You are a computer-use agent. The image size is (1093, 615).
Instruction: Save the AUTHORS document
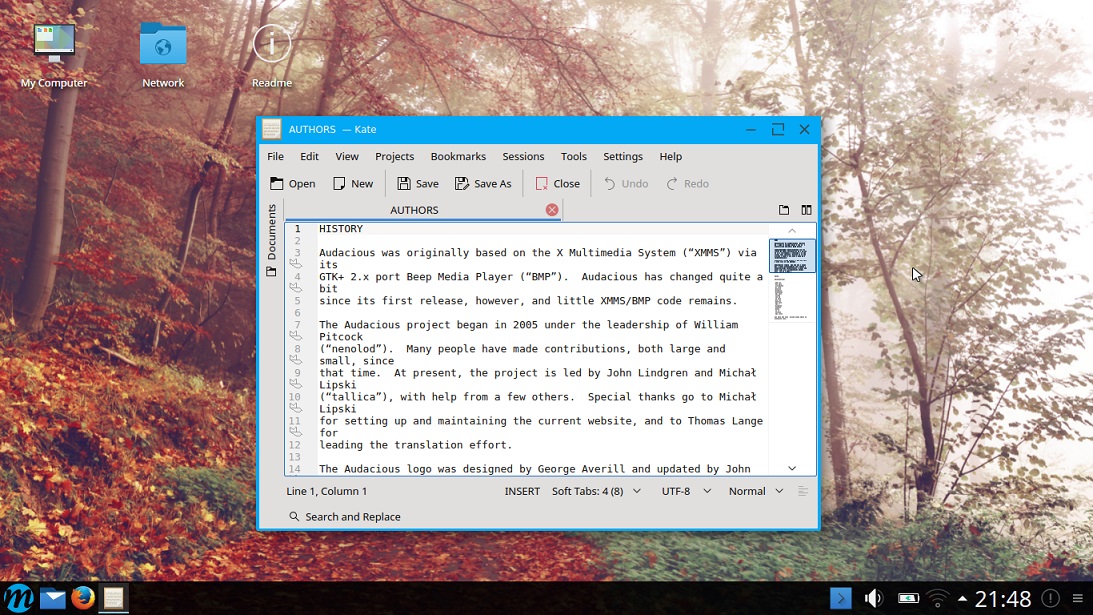[418, 183]
